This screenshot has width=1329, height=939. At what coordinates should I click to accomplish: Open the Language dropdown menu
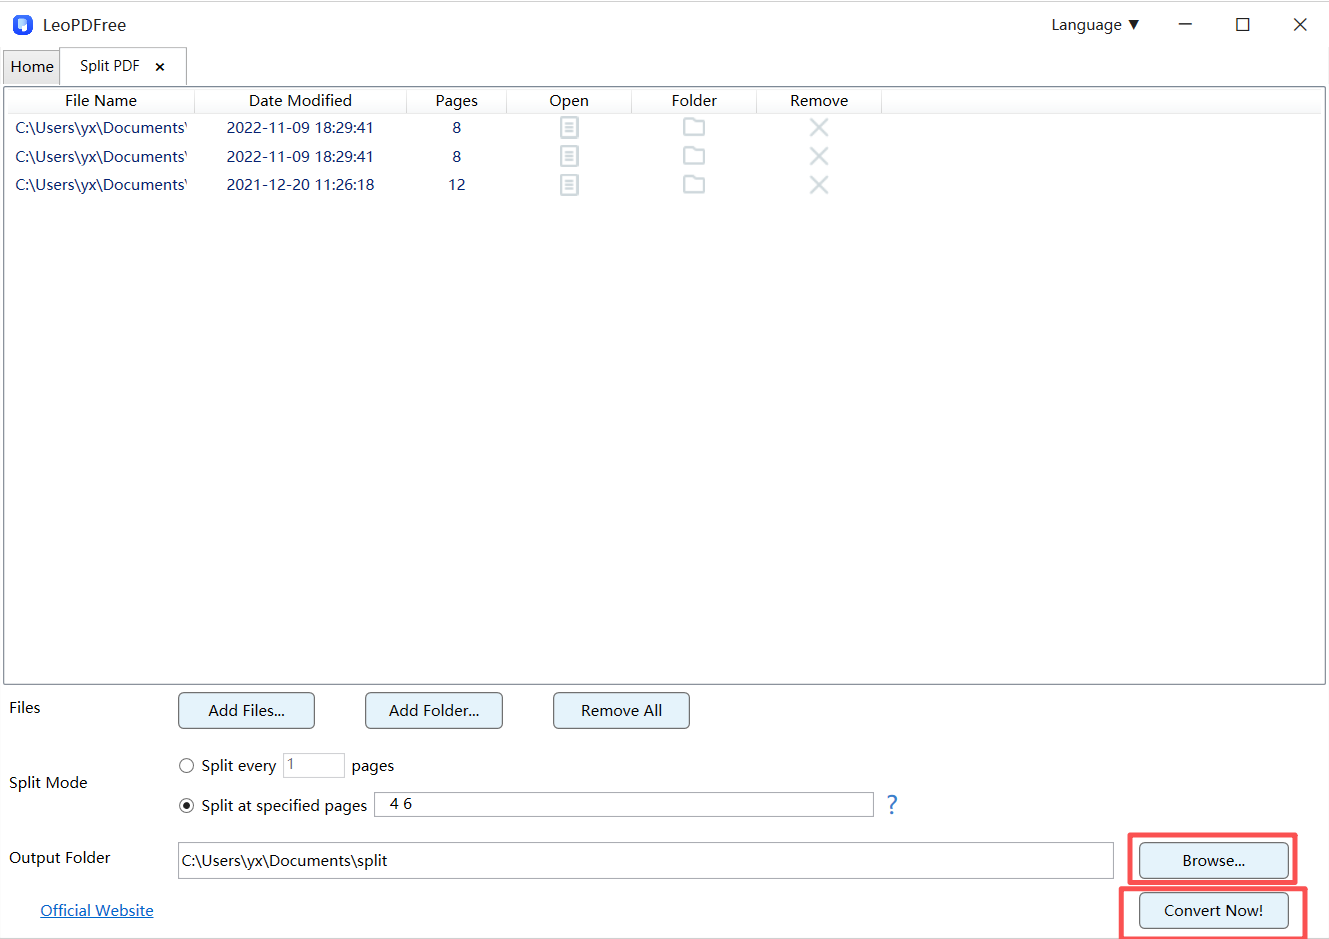point(1095,25)
